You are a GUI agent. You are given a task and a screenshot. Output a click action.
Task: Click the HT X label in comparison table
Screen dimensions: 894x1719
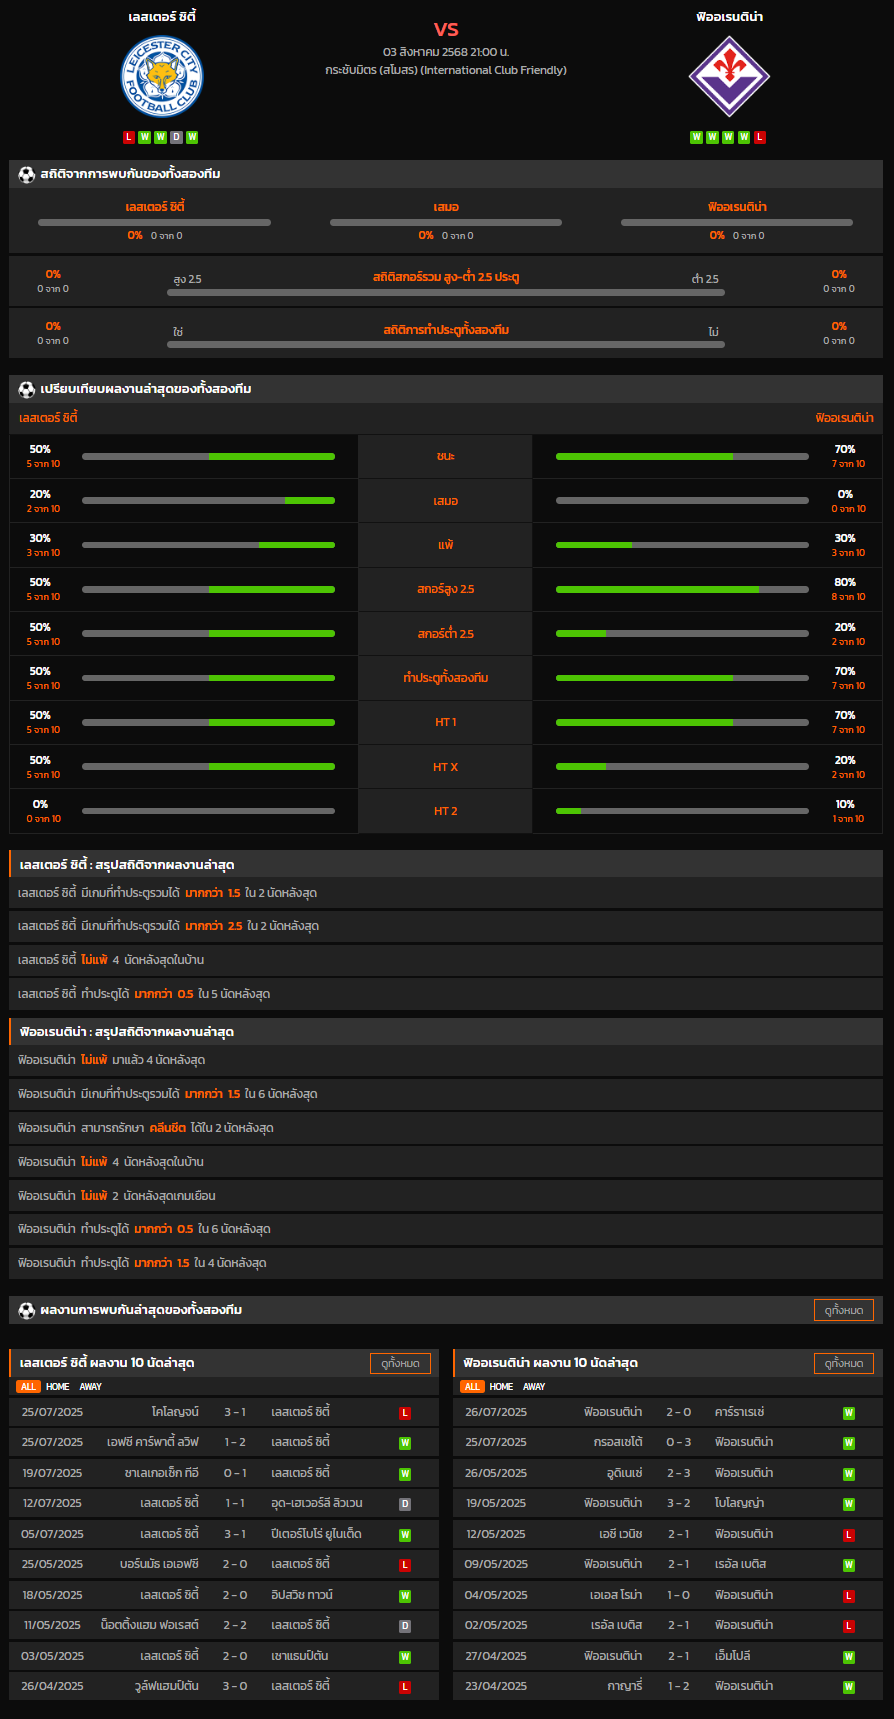click(x=446, y=767)
